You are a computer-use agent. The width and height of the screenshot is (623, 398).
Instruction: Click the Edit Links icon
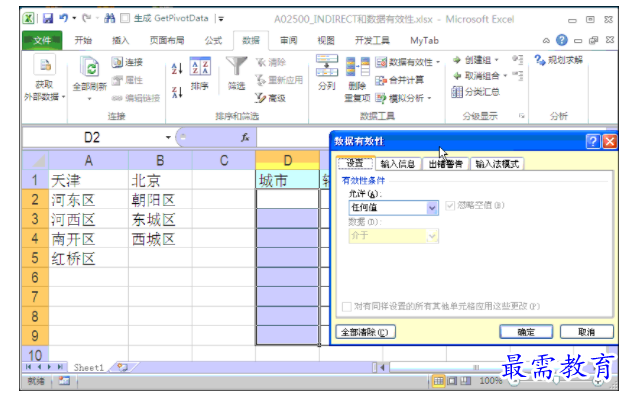[117, 98]
